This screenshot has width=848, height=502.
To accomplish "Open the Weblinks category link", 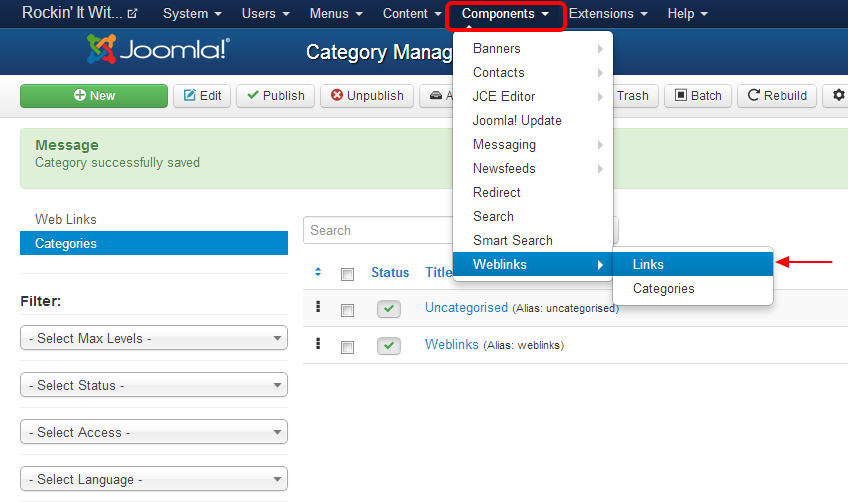I will pyautogui.click(x=452, y=344).
